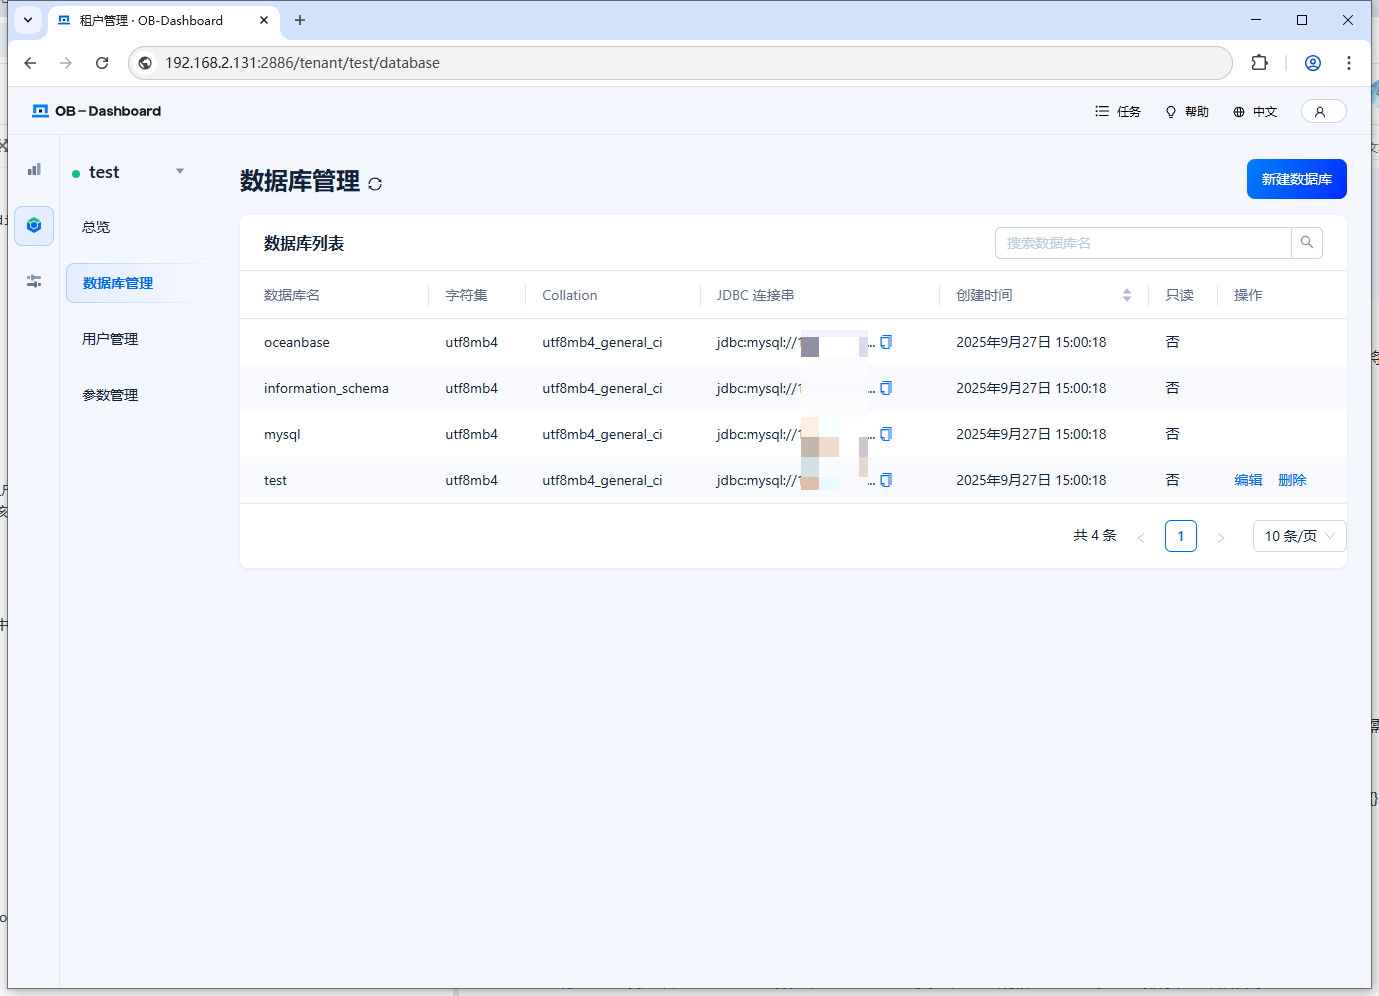Copy the JDBC string for information_schema
This screenshot has width=1379, height=996.
pos(886,388)
